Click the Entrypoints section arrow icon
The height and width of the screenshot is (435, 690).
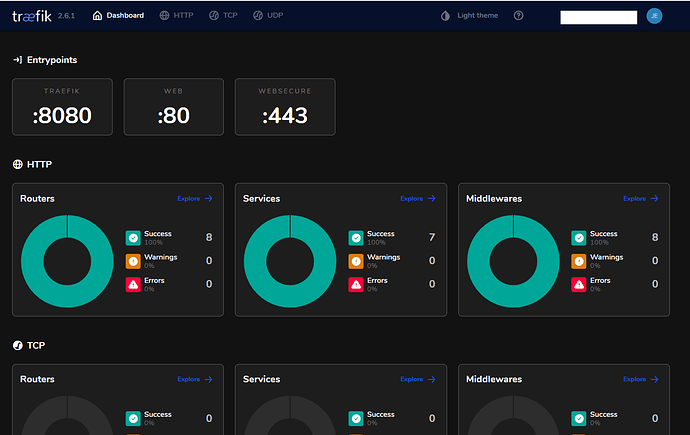17,59
